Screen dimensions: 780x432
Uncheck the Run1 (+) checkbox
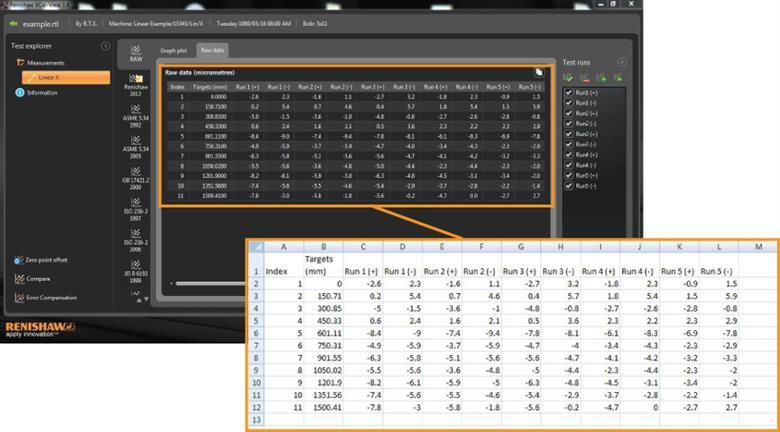569,93
